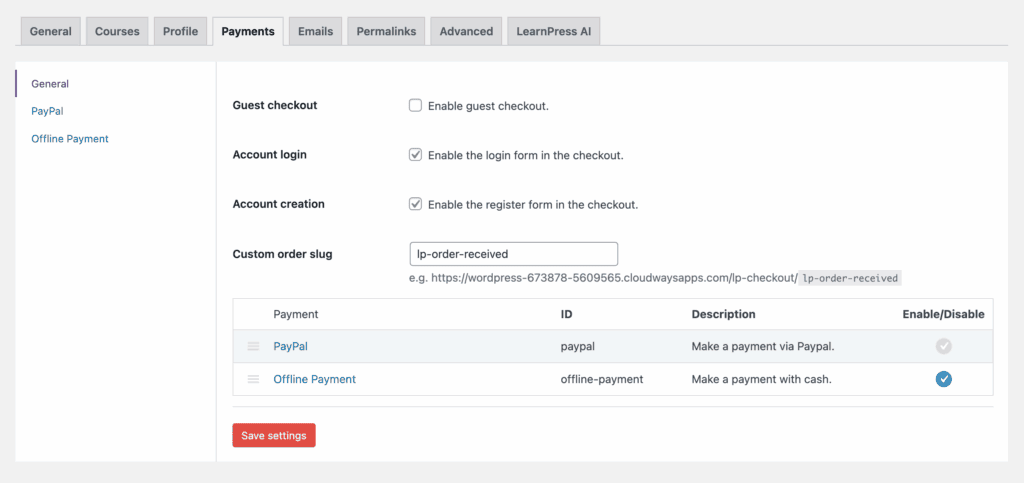The width and height of the screenshot is (1024, 483).
Task: Click the Save settings button
Action: 274,435
